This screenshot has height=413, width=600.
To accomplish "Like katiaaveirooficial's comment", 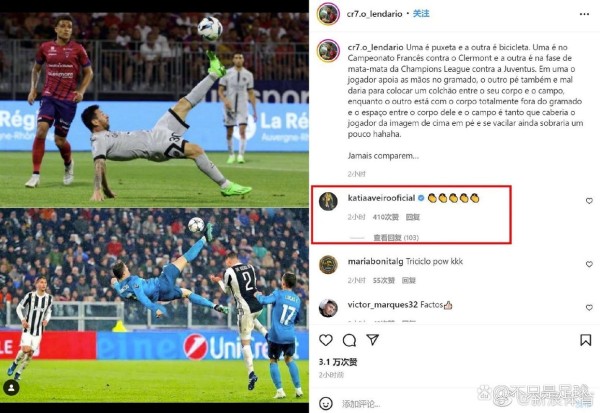I will [589, 201].
